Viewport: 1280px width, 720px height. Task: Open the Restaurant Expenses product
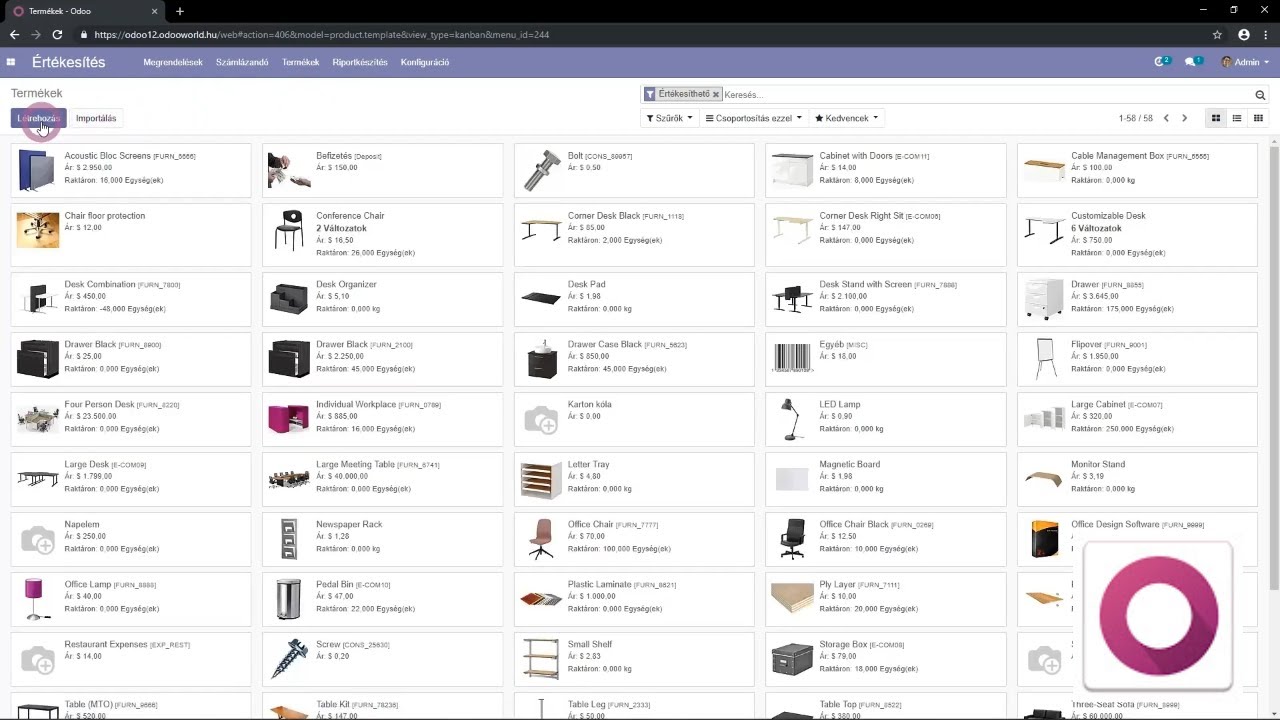[x=131, y=658]
